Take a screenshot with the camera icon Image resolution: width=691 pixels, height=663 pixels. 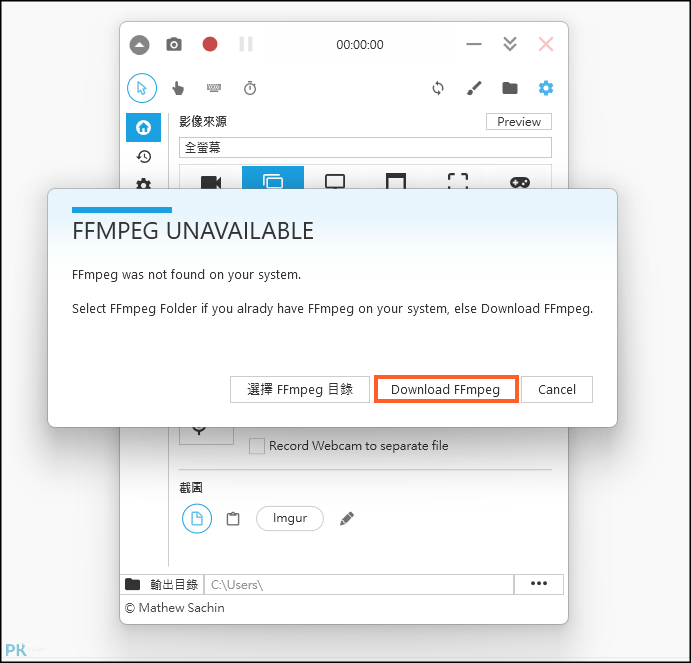click(x=174, y=45)
